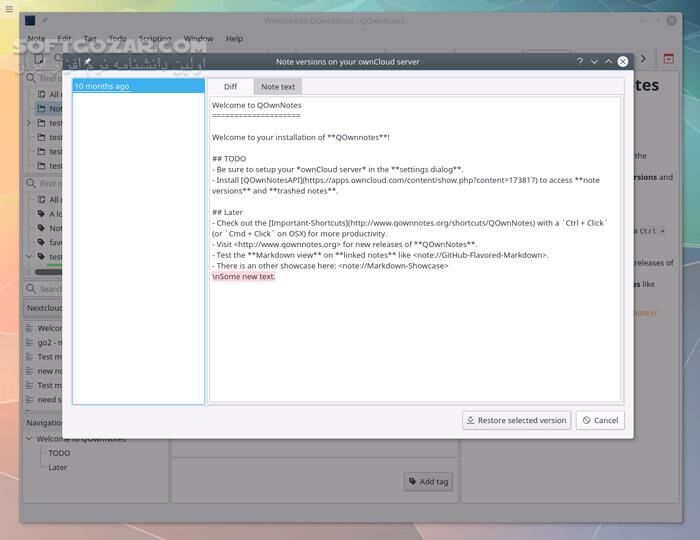Click the hamburger menu at top-left of desktop
700x540 pixels.
9,8
